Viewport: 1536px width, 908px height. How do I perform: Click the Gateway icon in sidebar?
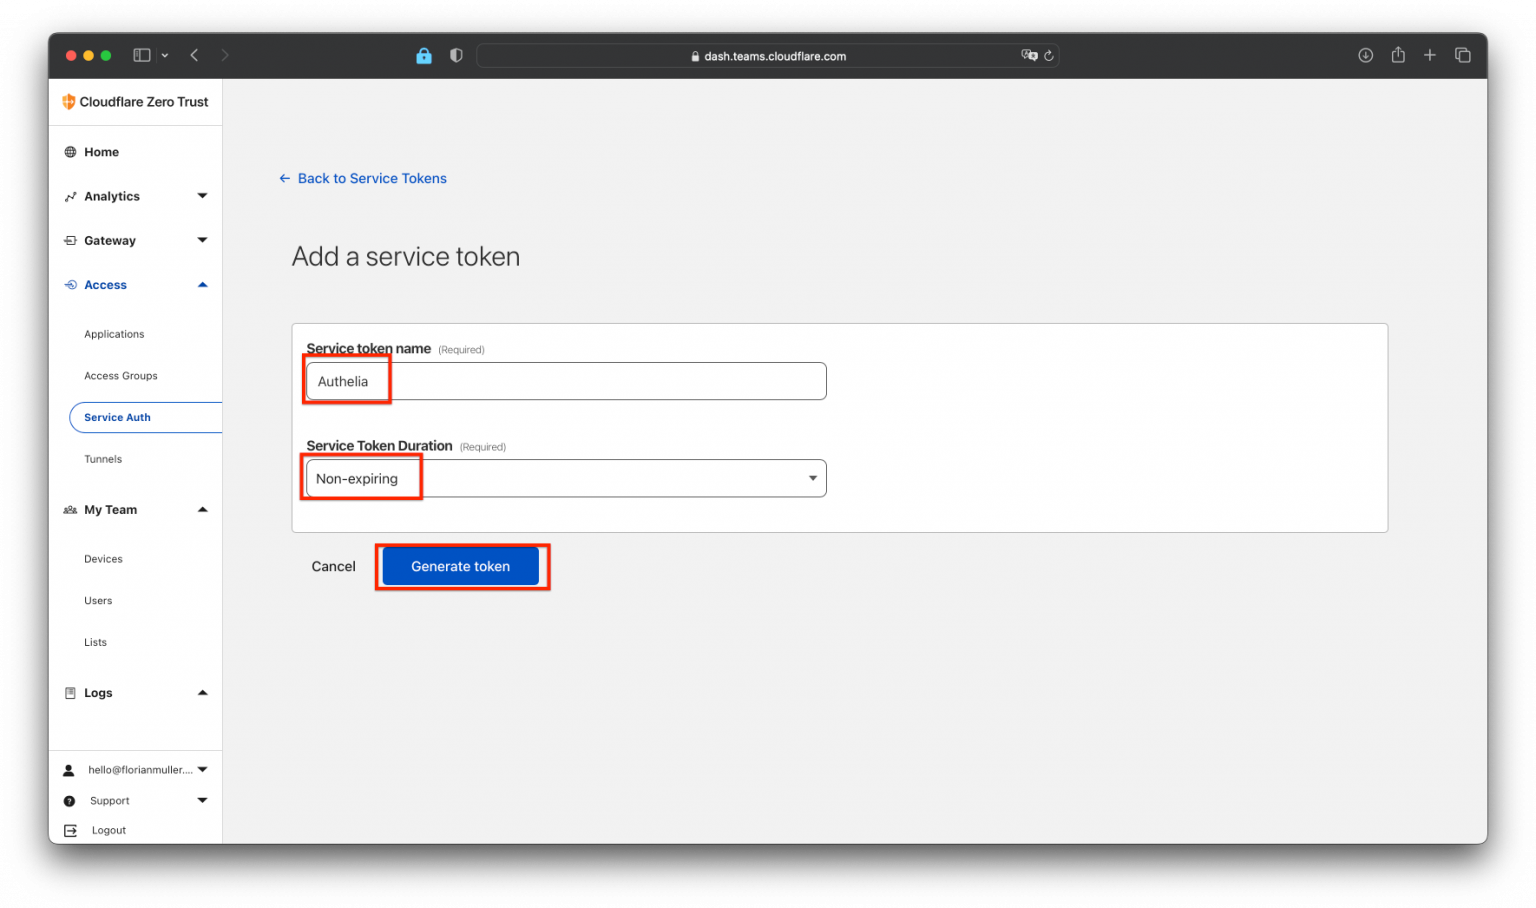(70, 240)
